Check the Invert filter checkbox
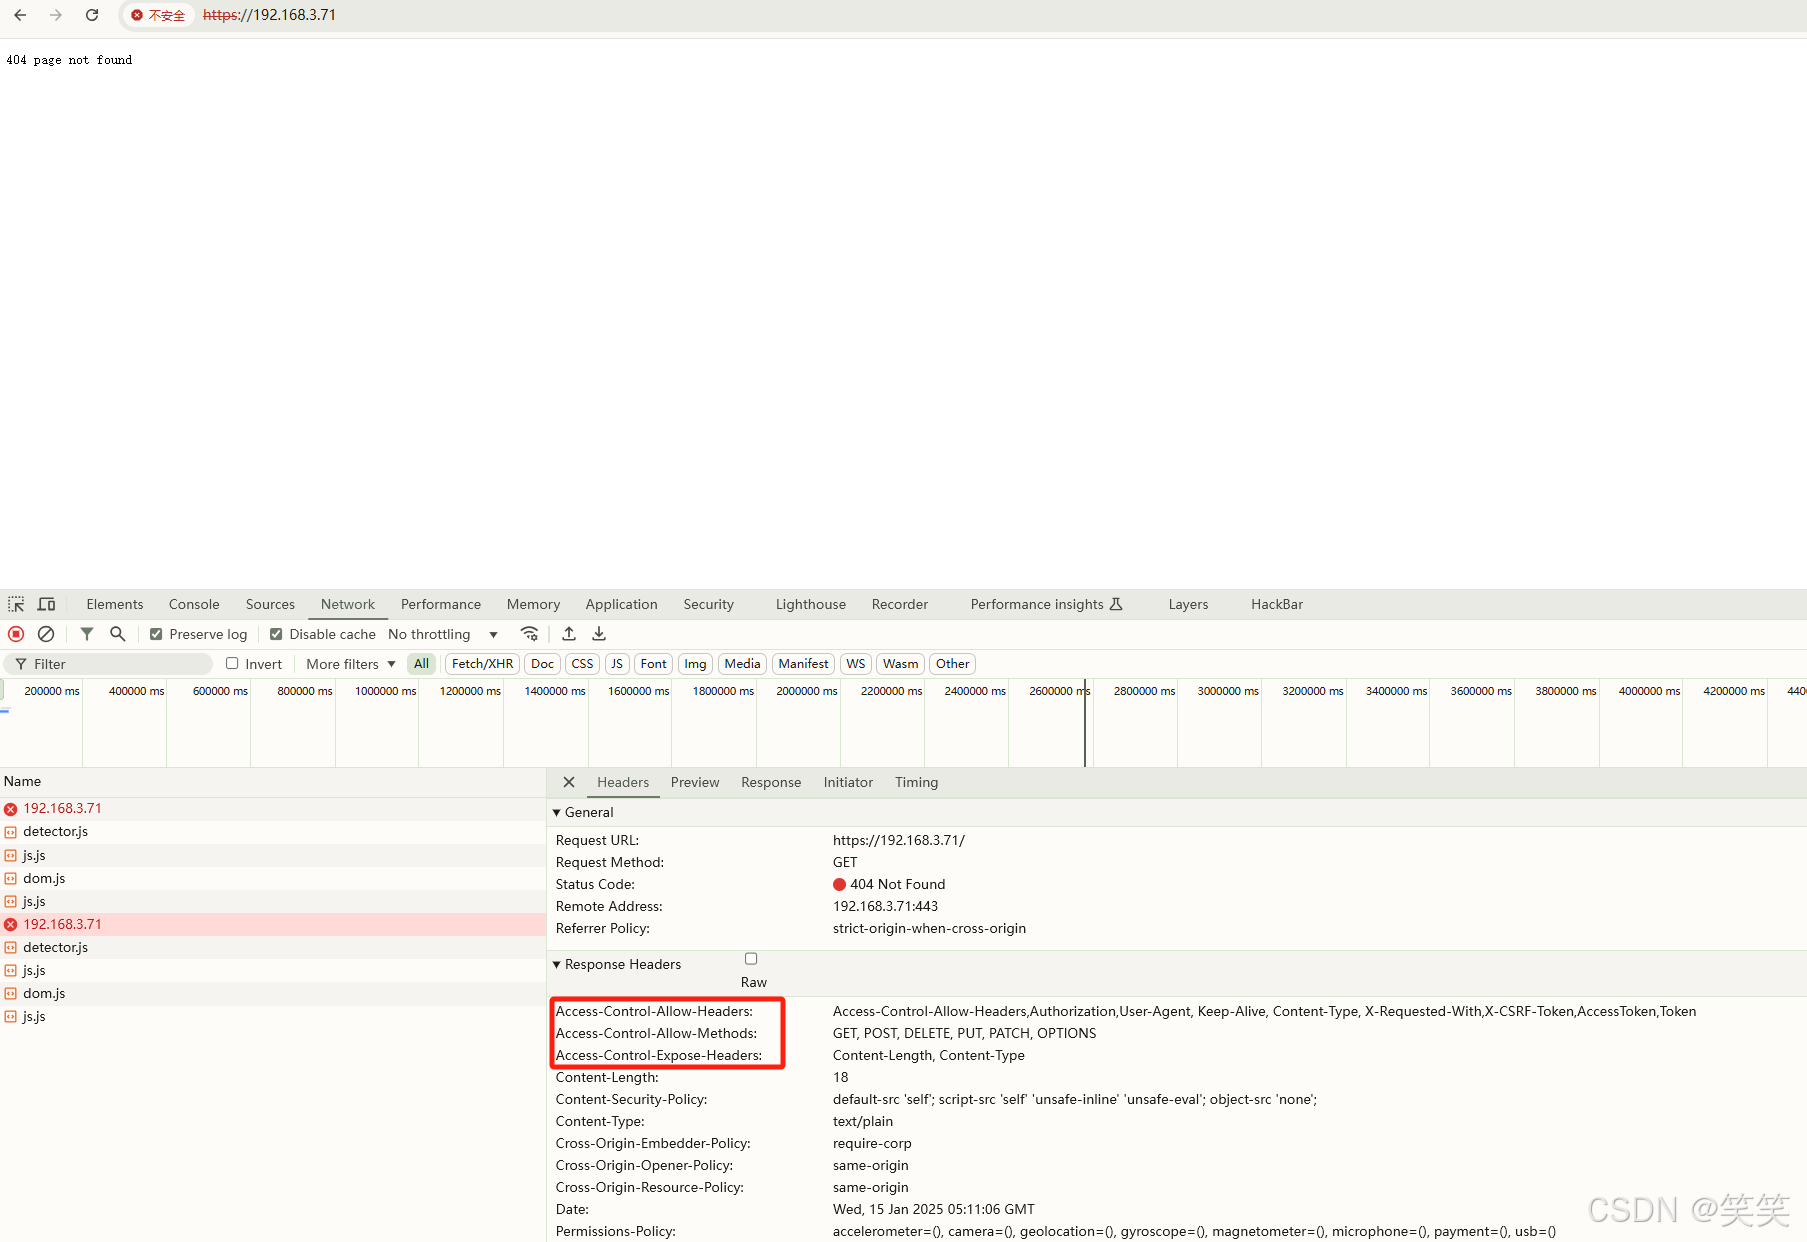This screenshot has height=1242, width=1807. (x=232, y=663)
